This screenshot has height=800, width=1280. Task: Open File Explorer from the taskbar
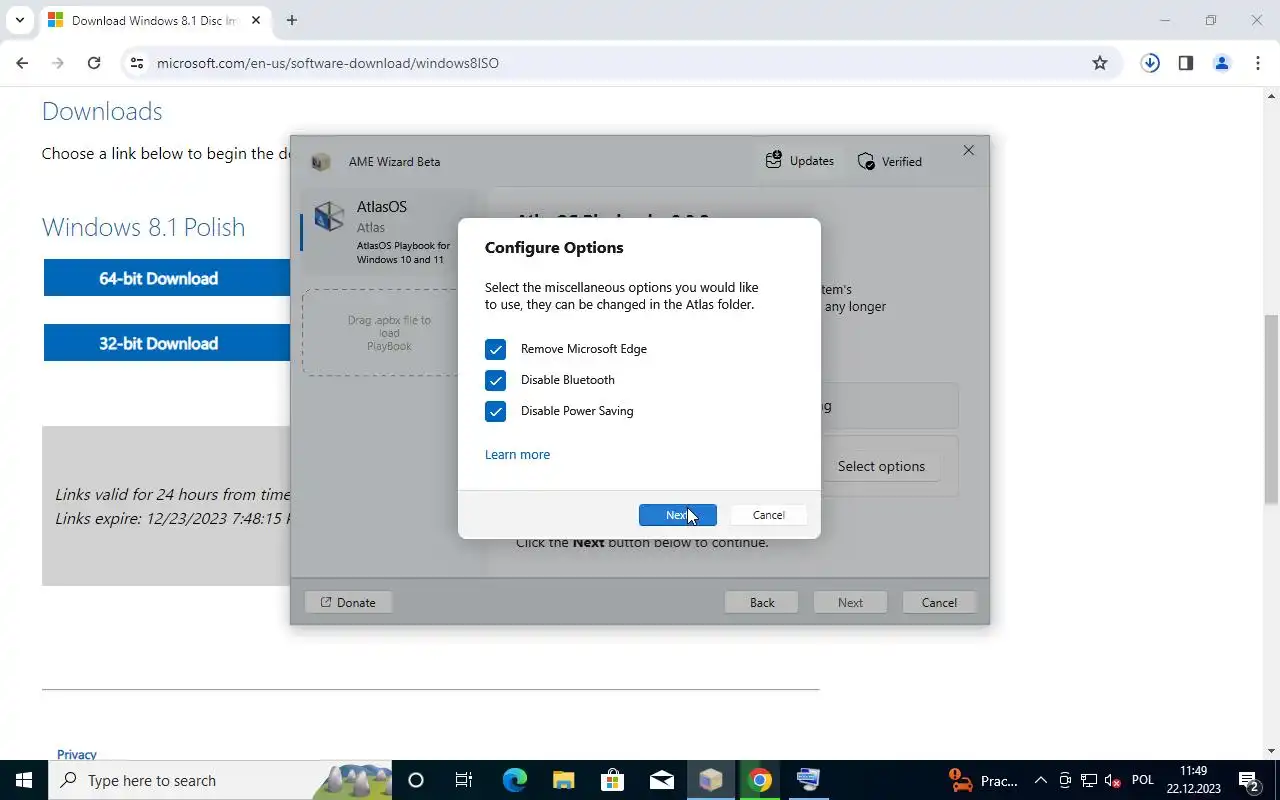pos(563,780)
